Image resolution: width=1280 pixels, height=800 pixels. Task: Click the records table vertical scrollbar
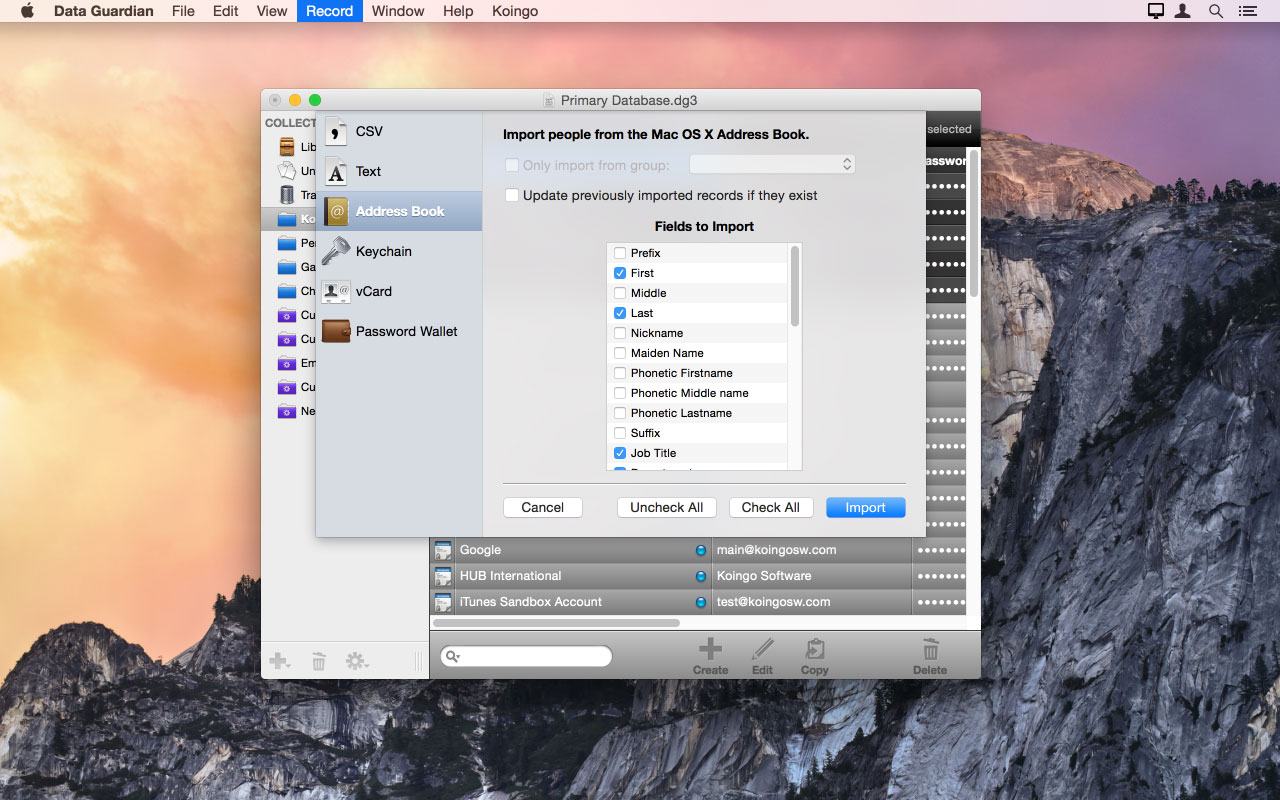click(x=974, y=222)
